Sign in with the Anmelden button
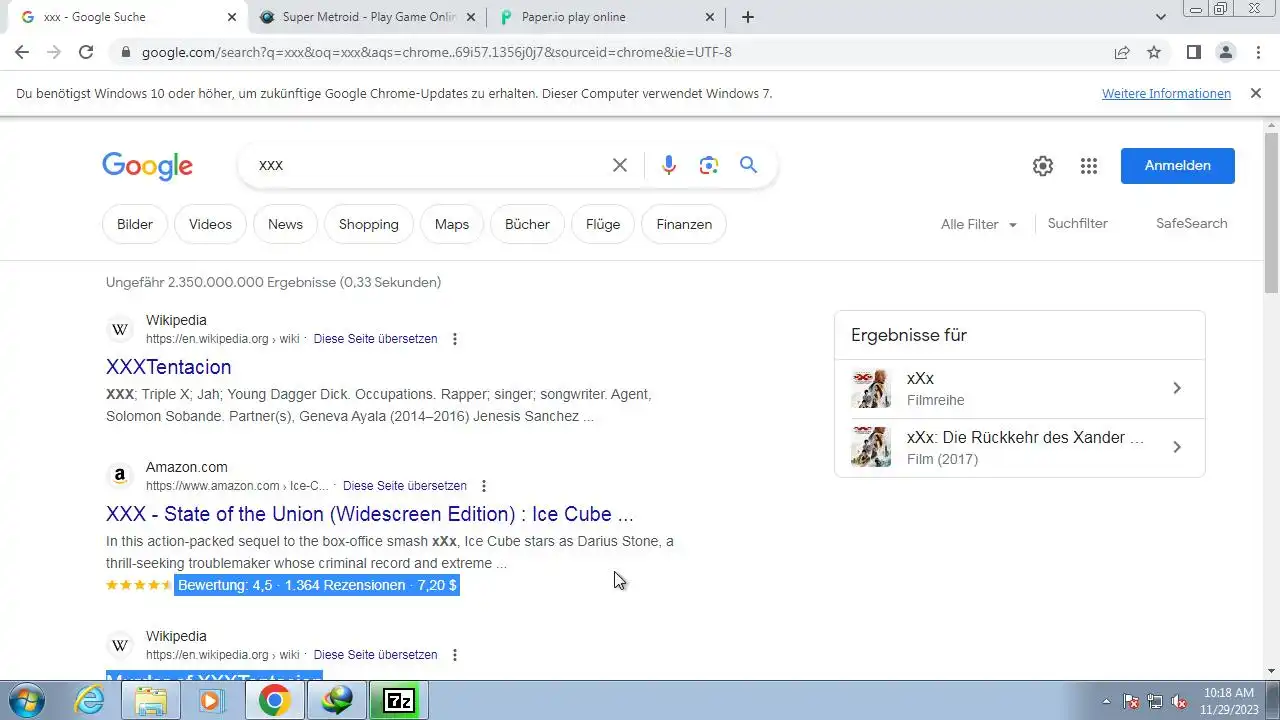Viewport: 1280px width, 720px height. (x=1178, y=166)
